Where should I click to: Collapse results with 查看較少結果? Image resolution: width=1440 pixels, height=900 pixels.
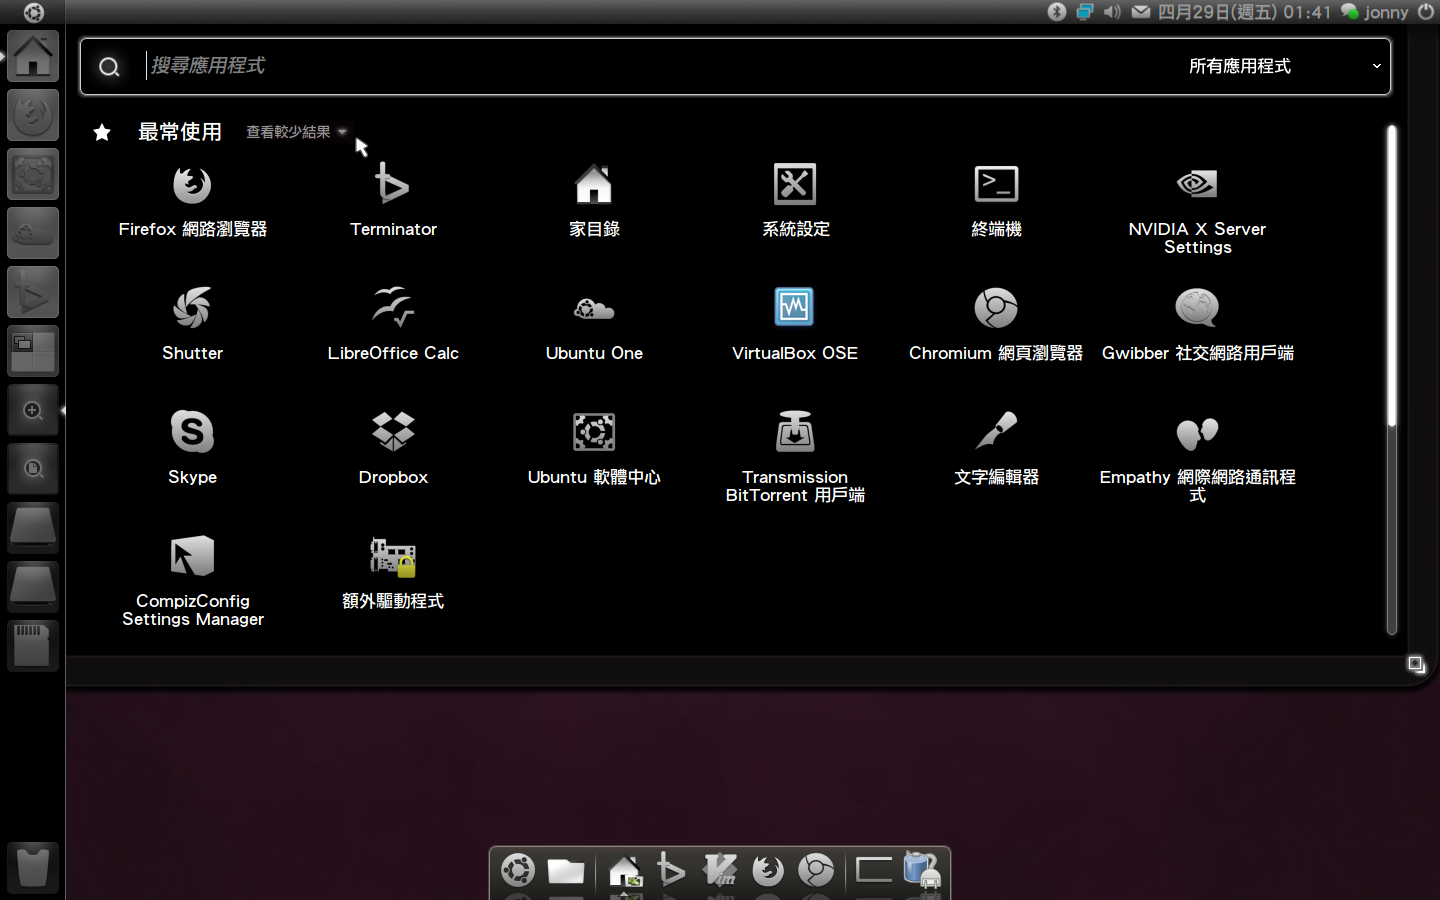[x=296, y=132]
